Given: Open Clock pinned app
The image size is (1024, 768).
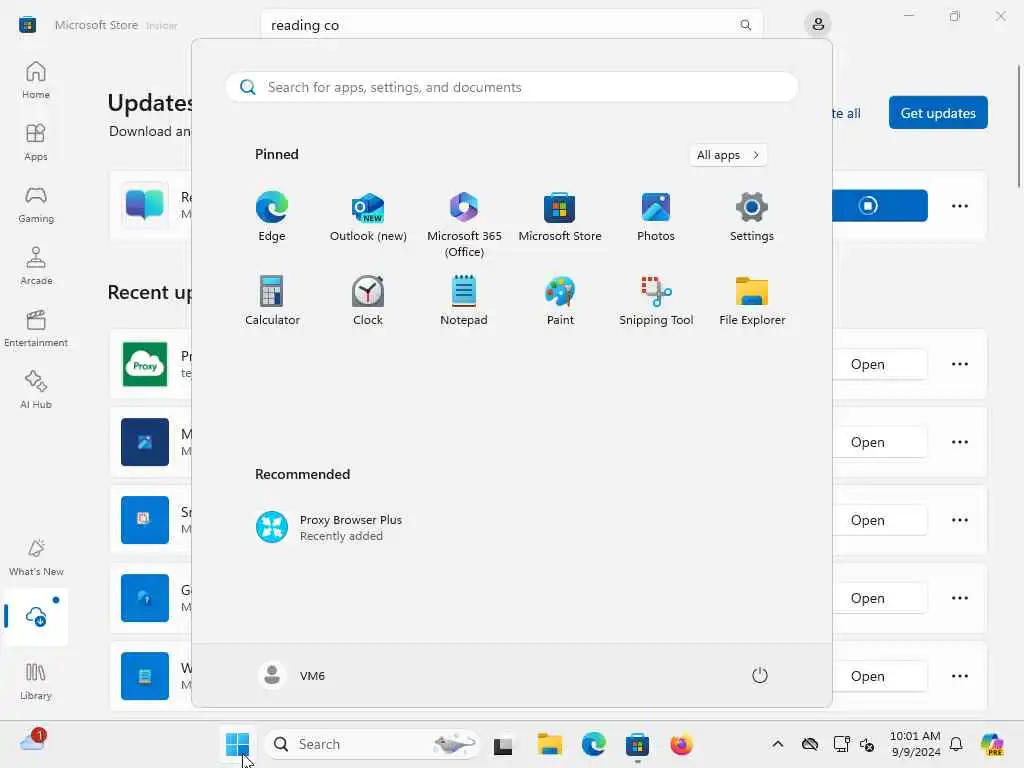Looking at the screenshot, I should click(x=368, y=300).
